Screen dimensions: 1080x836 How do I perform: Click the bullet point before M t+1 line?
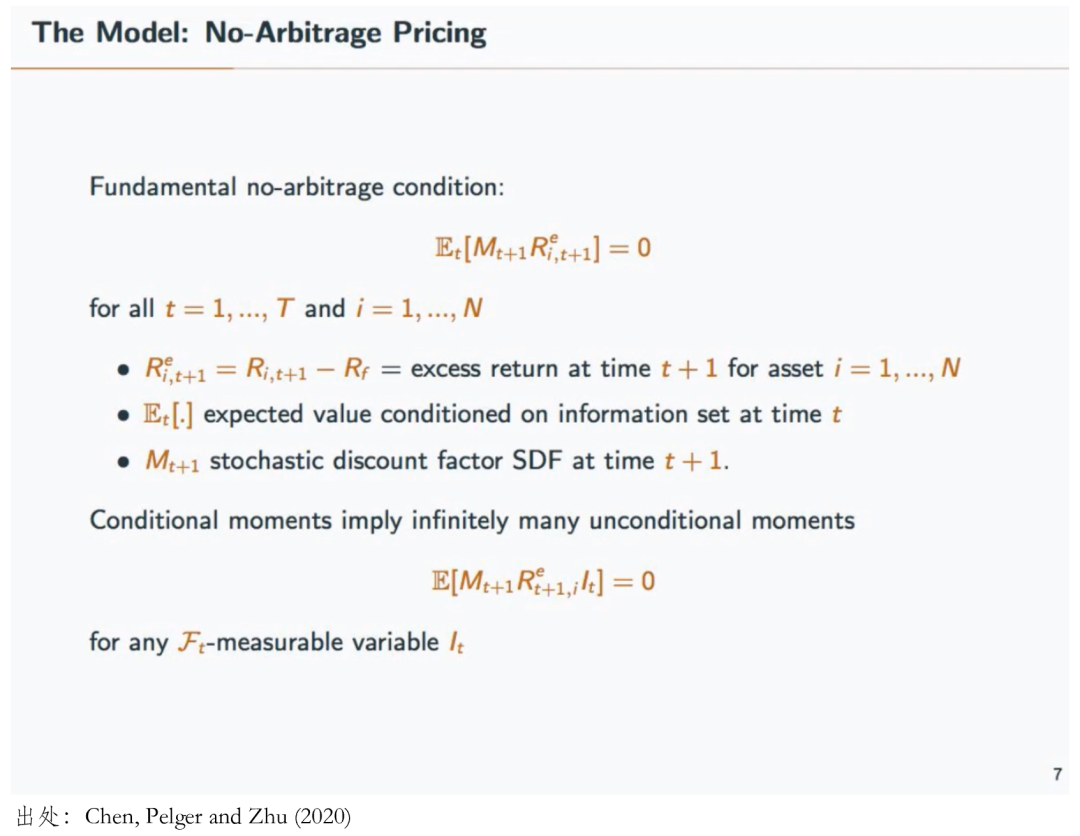pyautogui.click(x=123, y=462)
